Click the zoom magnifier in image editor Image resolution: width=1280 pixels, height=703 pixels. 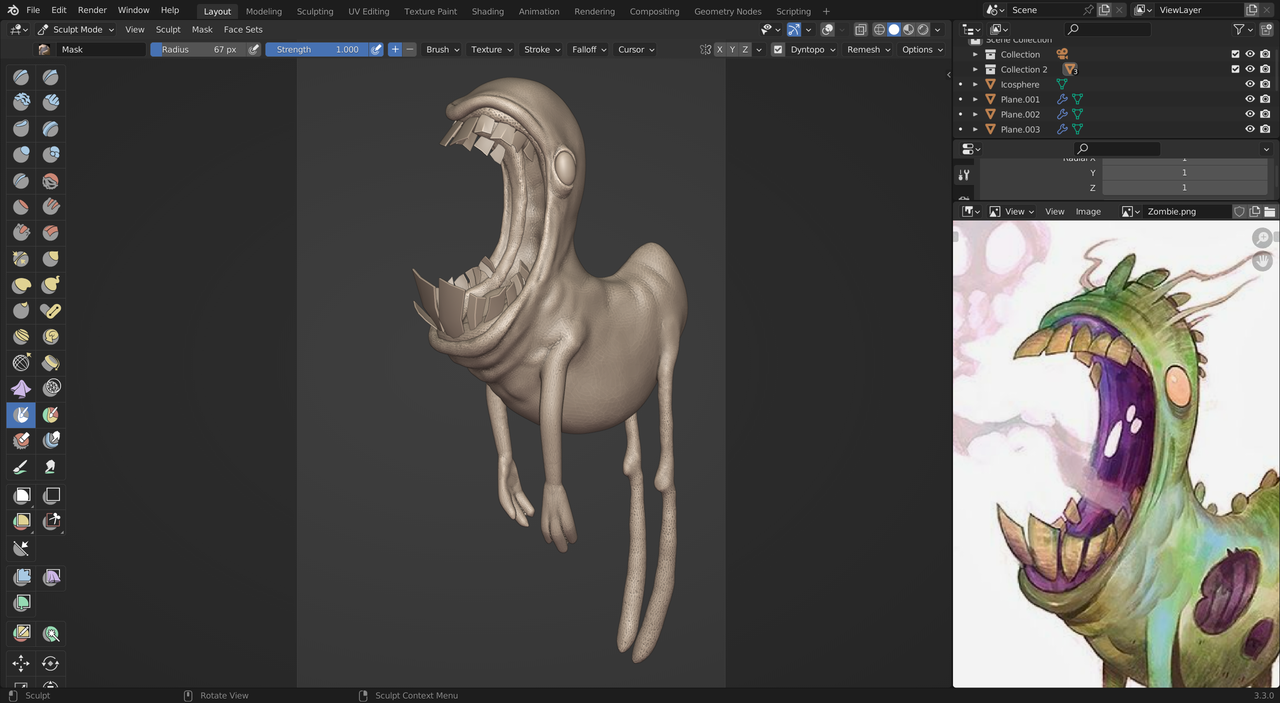[x=1262, y=238]
